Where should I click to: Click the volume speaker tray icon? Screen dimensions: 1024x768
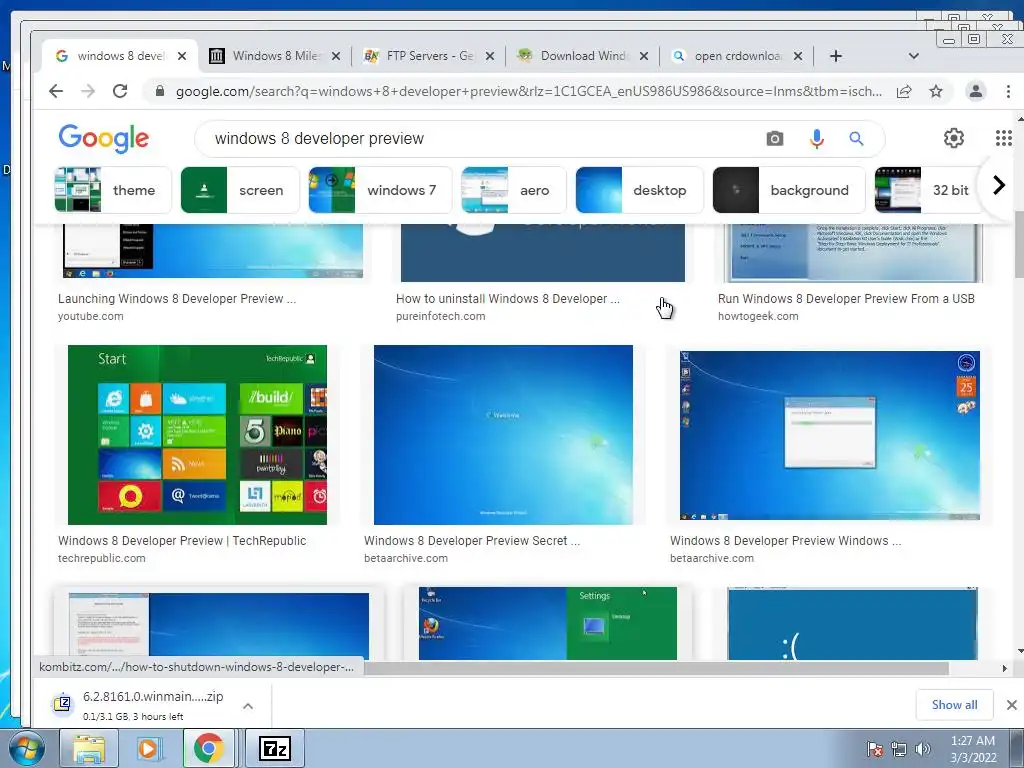coord(922,748)
